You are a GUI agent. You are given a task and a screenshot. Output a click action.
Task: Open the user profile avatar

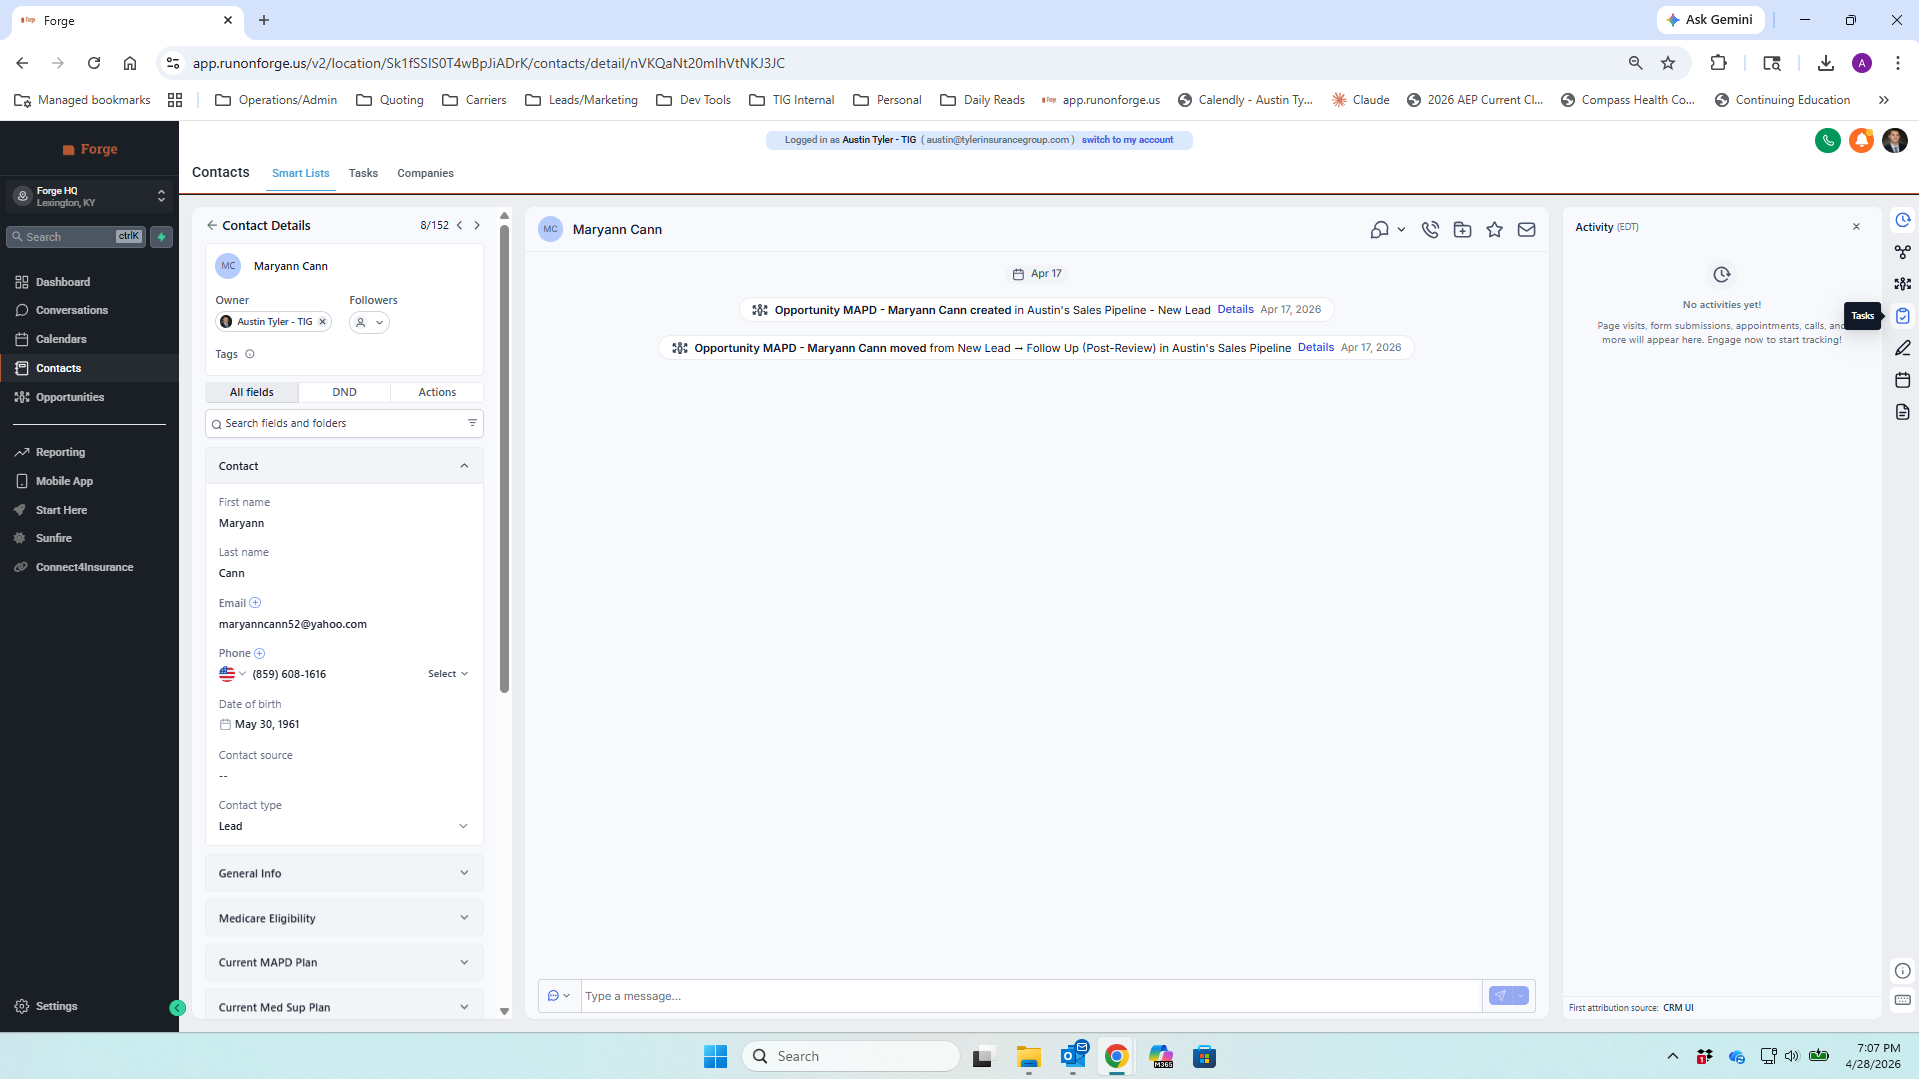[x=1894, y=141]
